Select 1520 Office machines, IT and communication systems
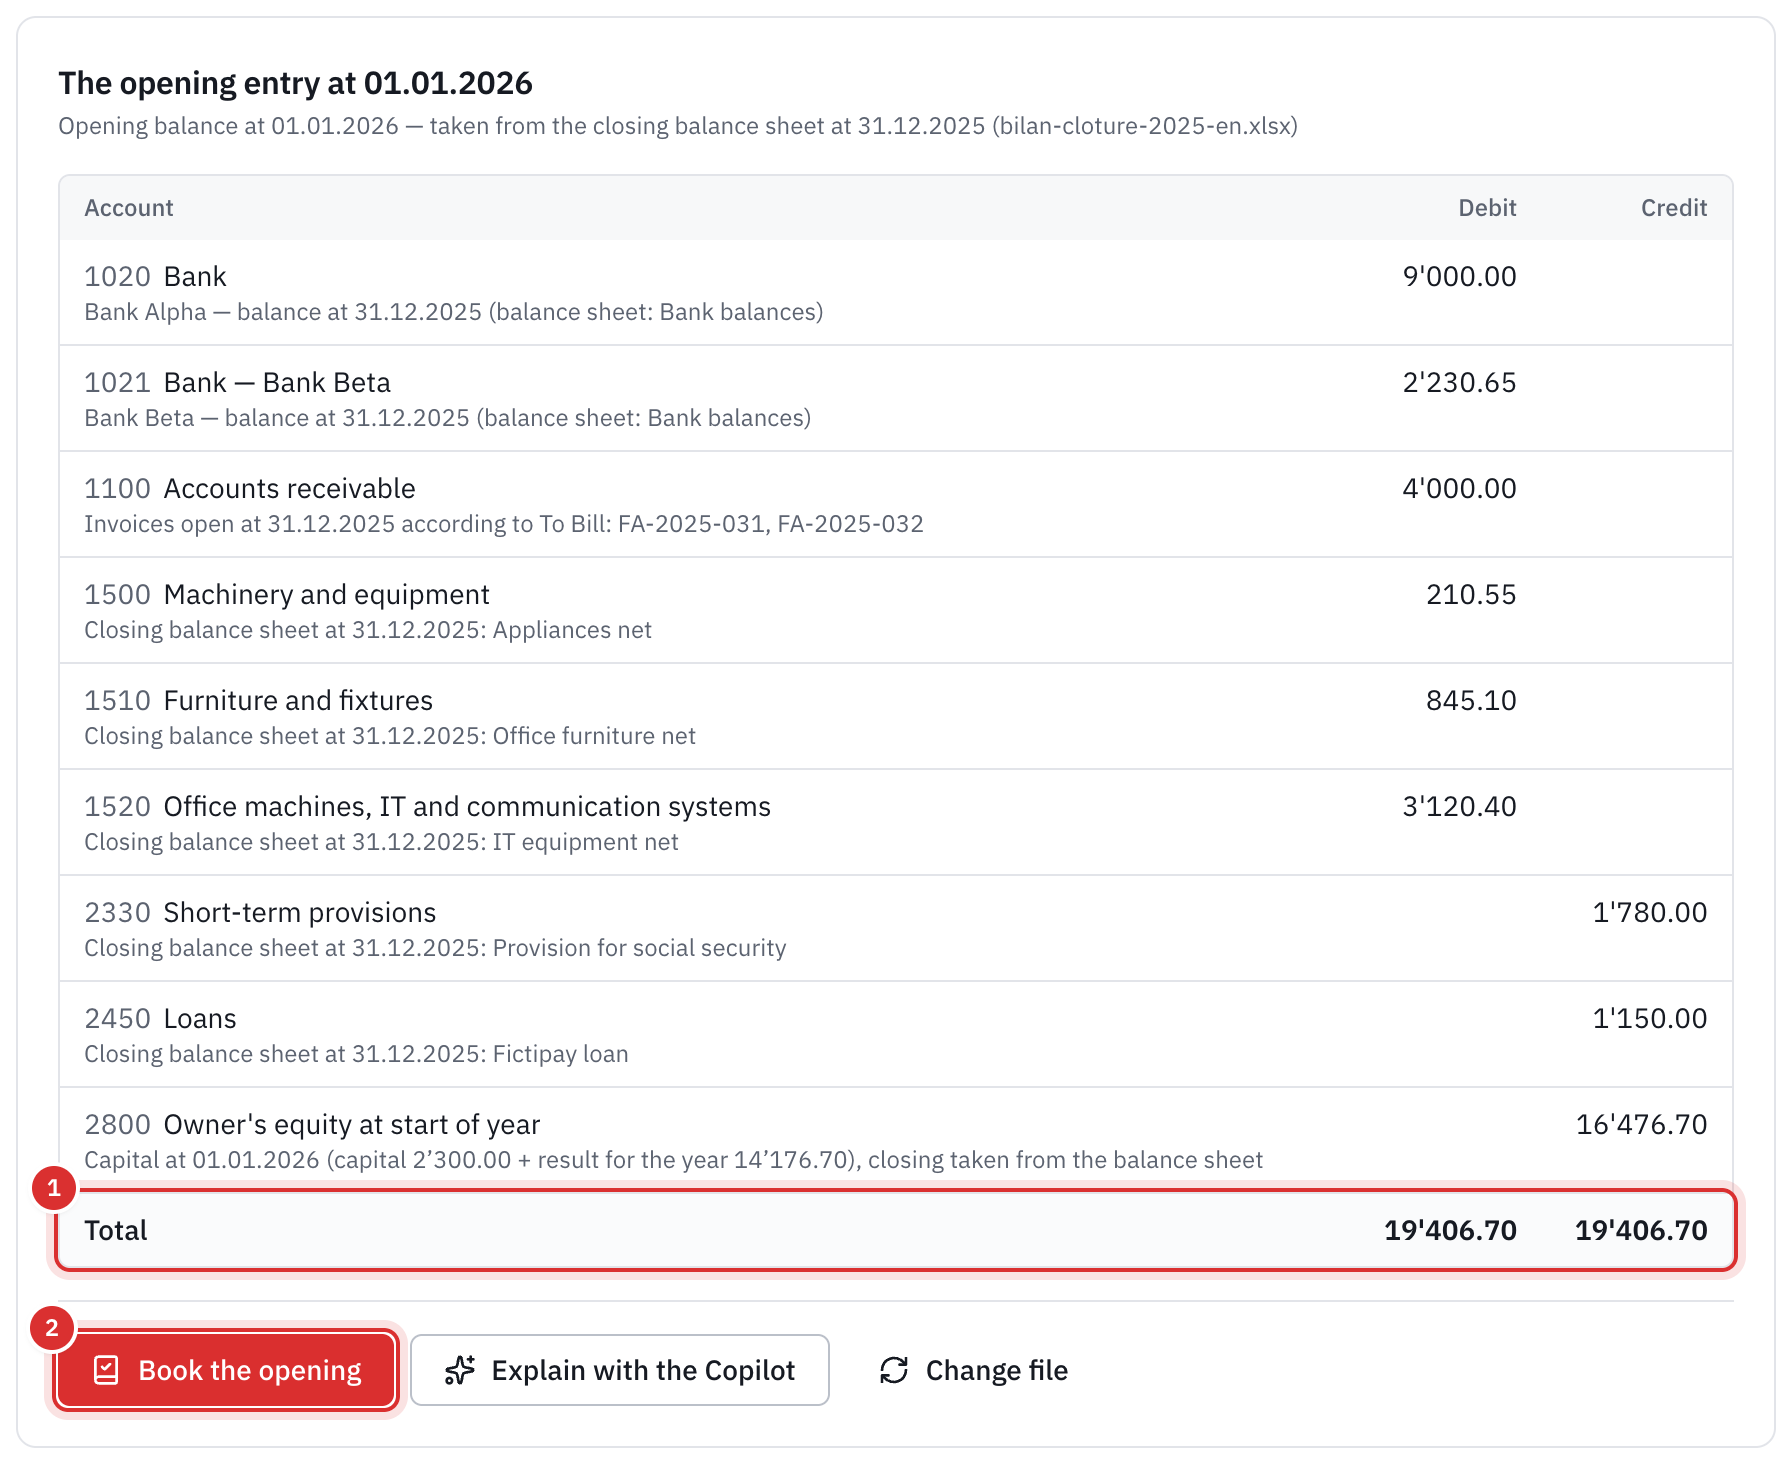 click(x=896, y=822)
